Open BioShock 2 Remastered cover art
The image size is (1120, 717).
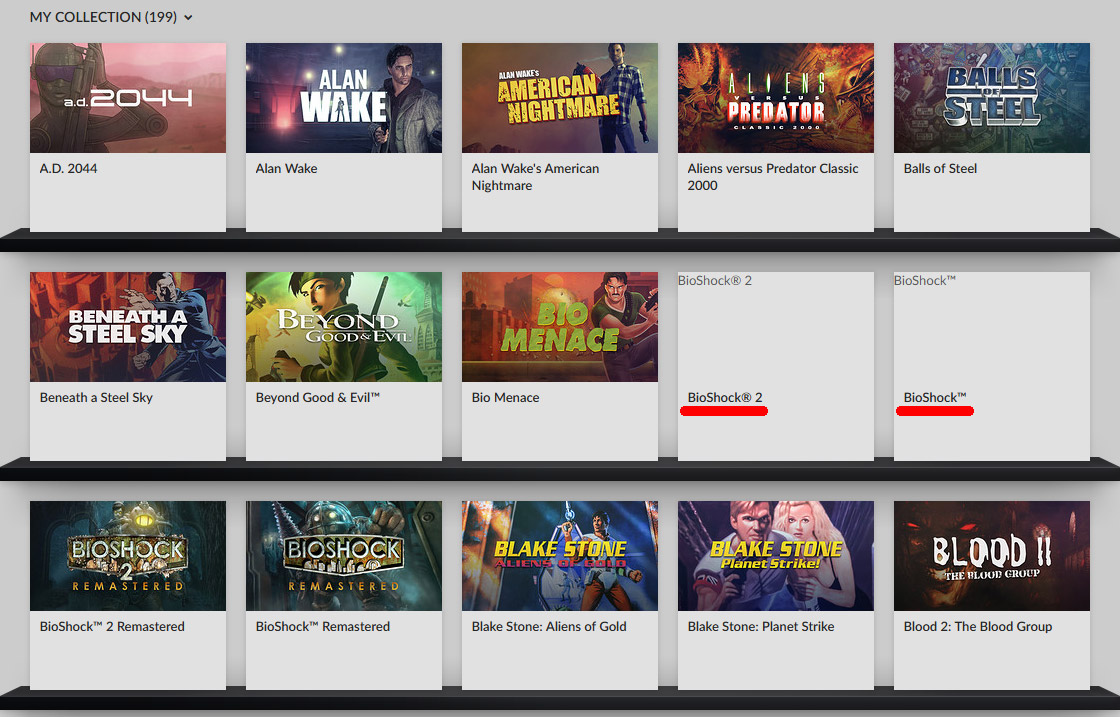[128, 556]
